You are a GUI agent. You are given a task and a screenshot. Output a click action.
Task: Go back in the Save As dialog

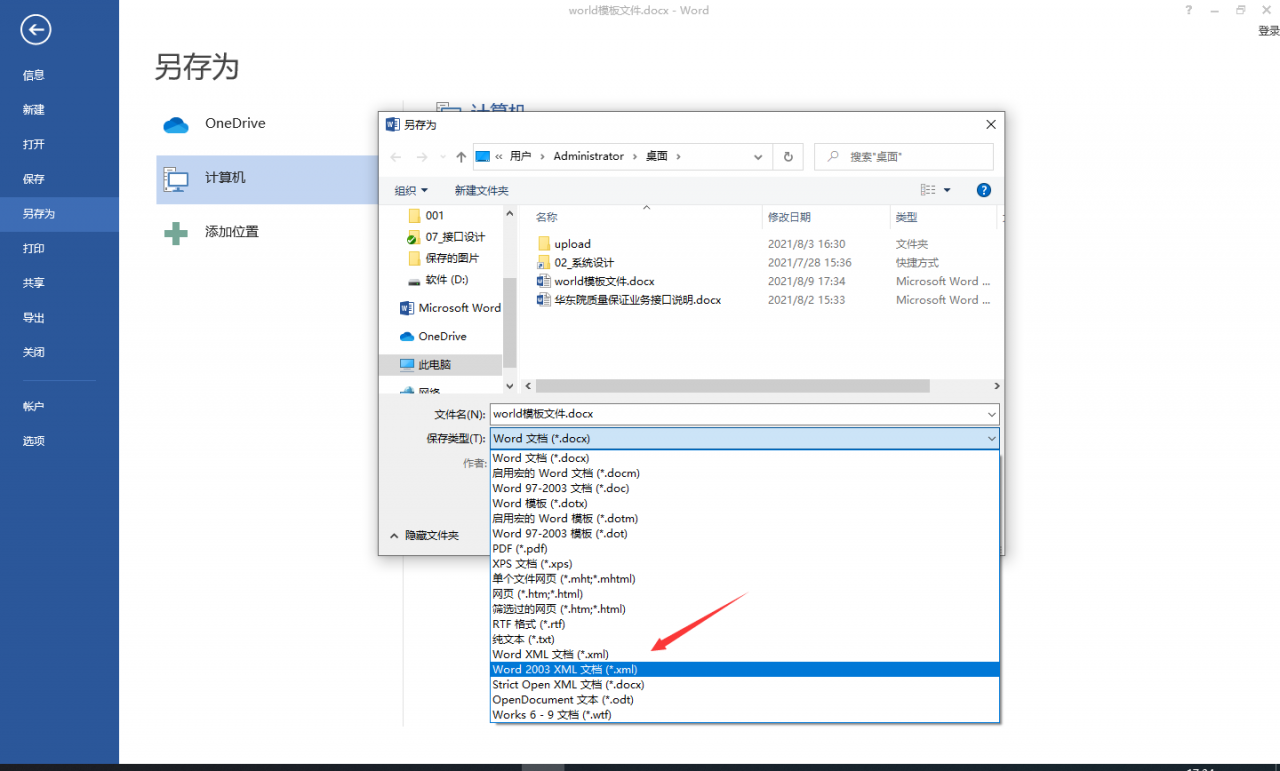click(396, 157)
